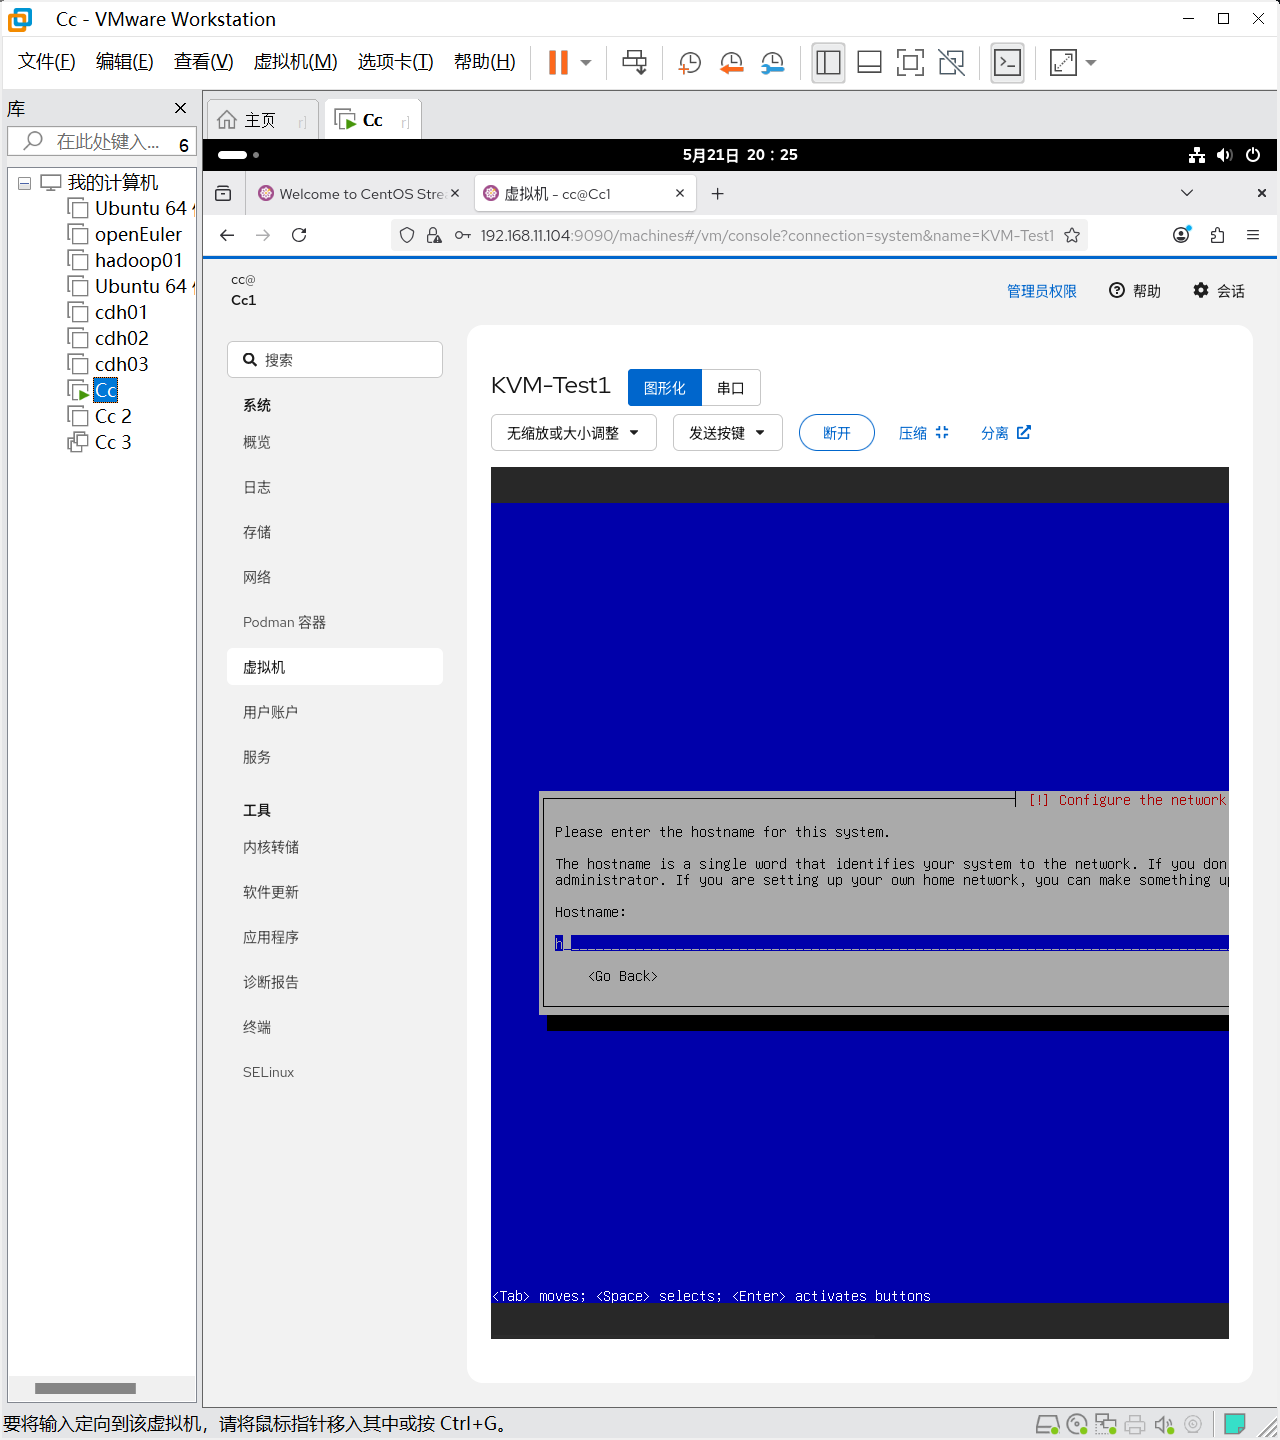The image size is (1280, 1440).
Task: Open the 发送按键 send key dropdown
Action: coord(728,433)
